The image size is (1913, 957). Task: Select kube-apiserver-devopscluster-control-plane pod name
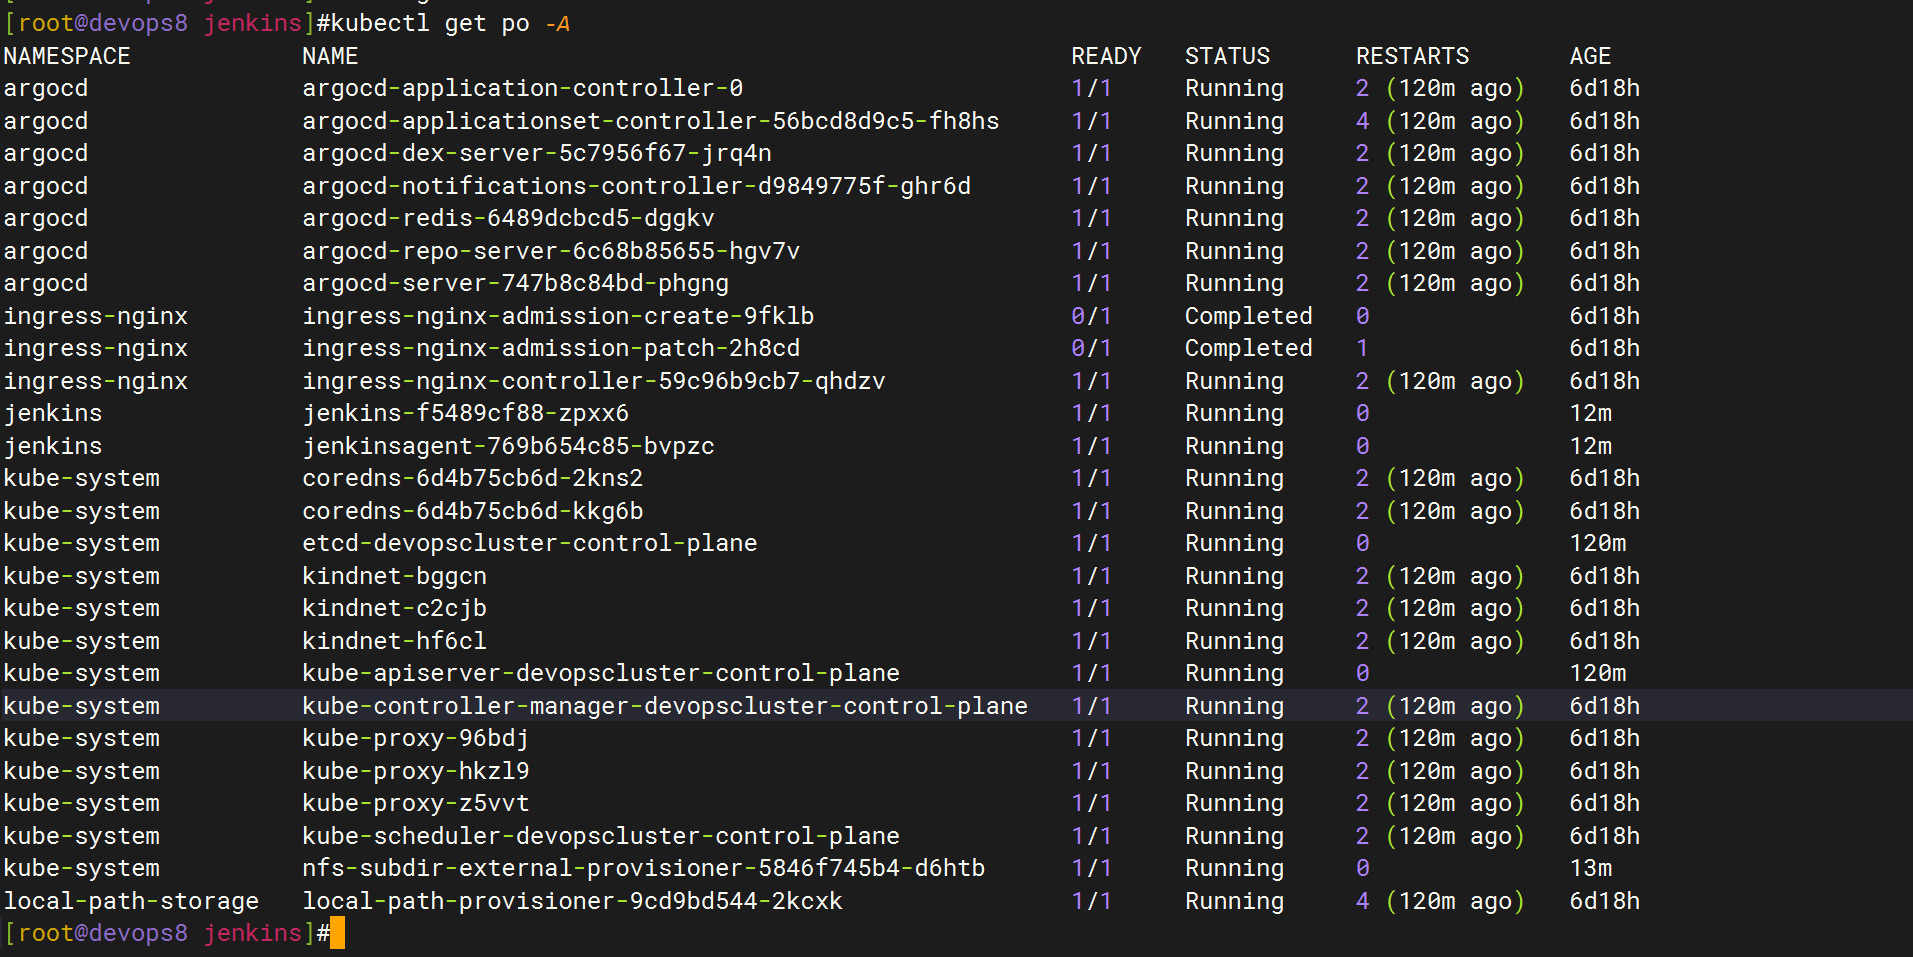click(600, 673)
